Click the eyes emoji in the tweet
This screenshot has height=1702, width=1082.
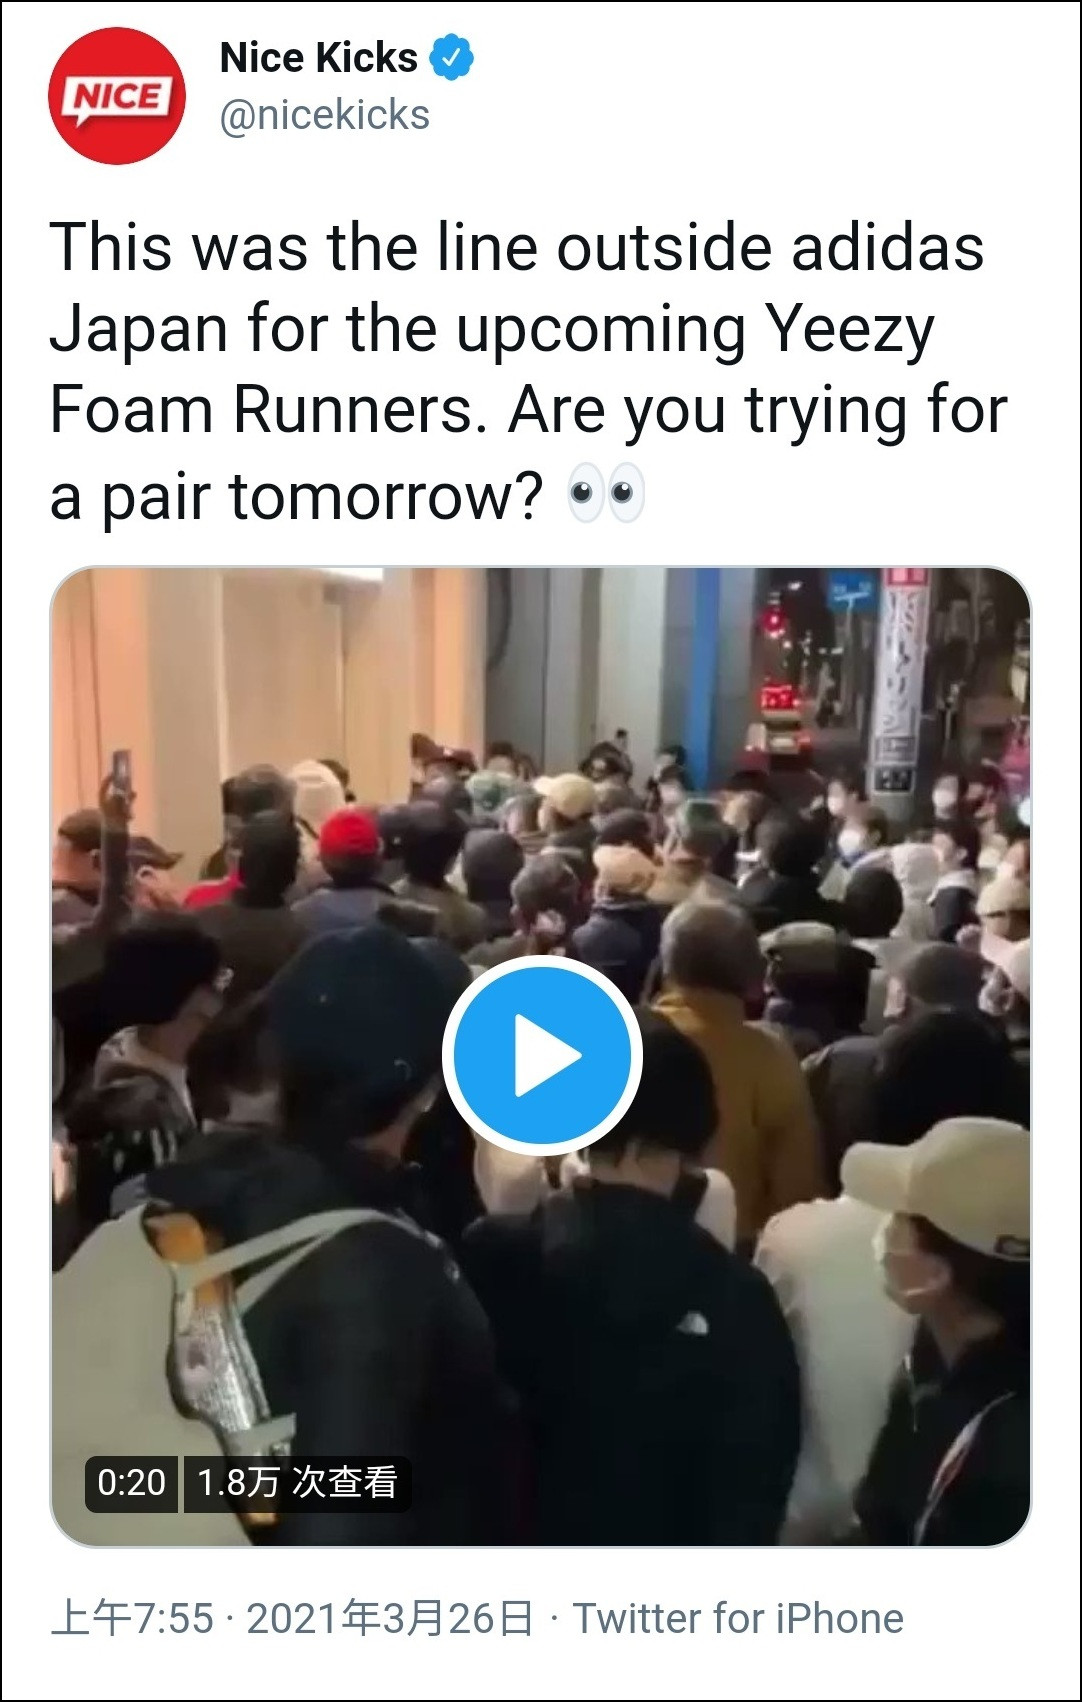[x=606, y=493]
